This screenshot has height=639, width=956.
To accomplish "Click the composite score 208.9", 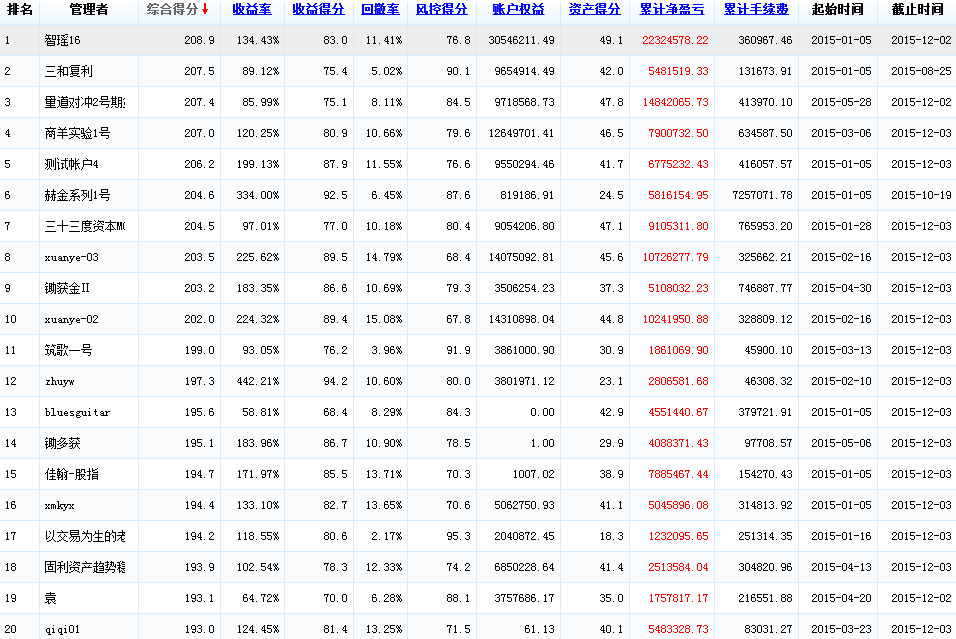I will click(199, 40).
